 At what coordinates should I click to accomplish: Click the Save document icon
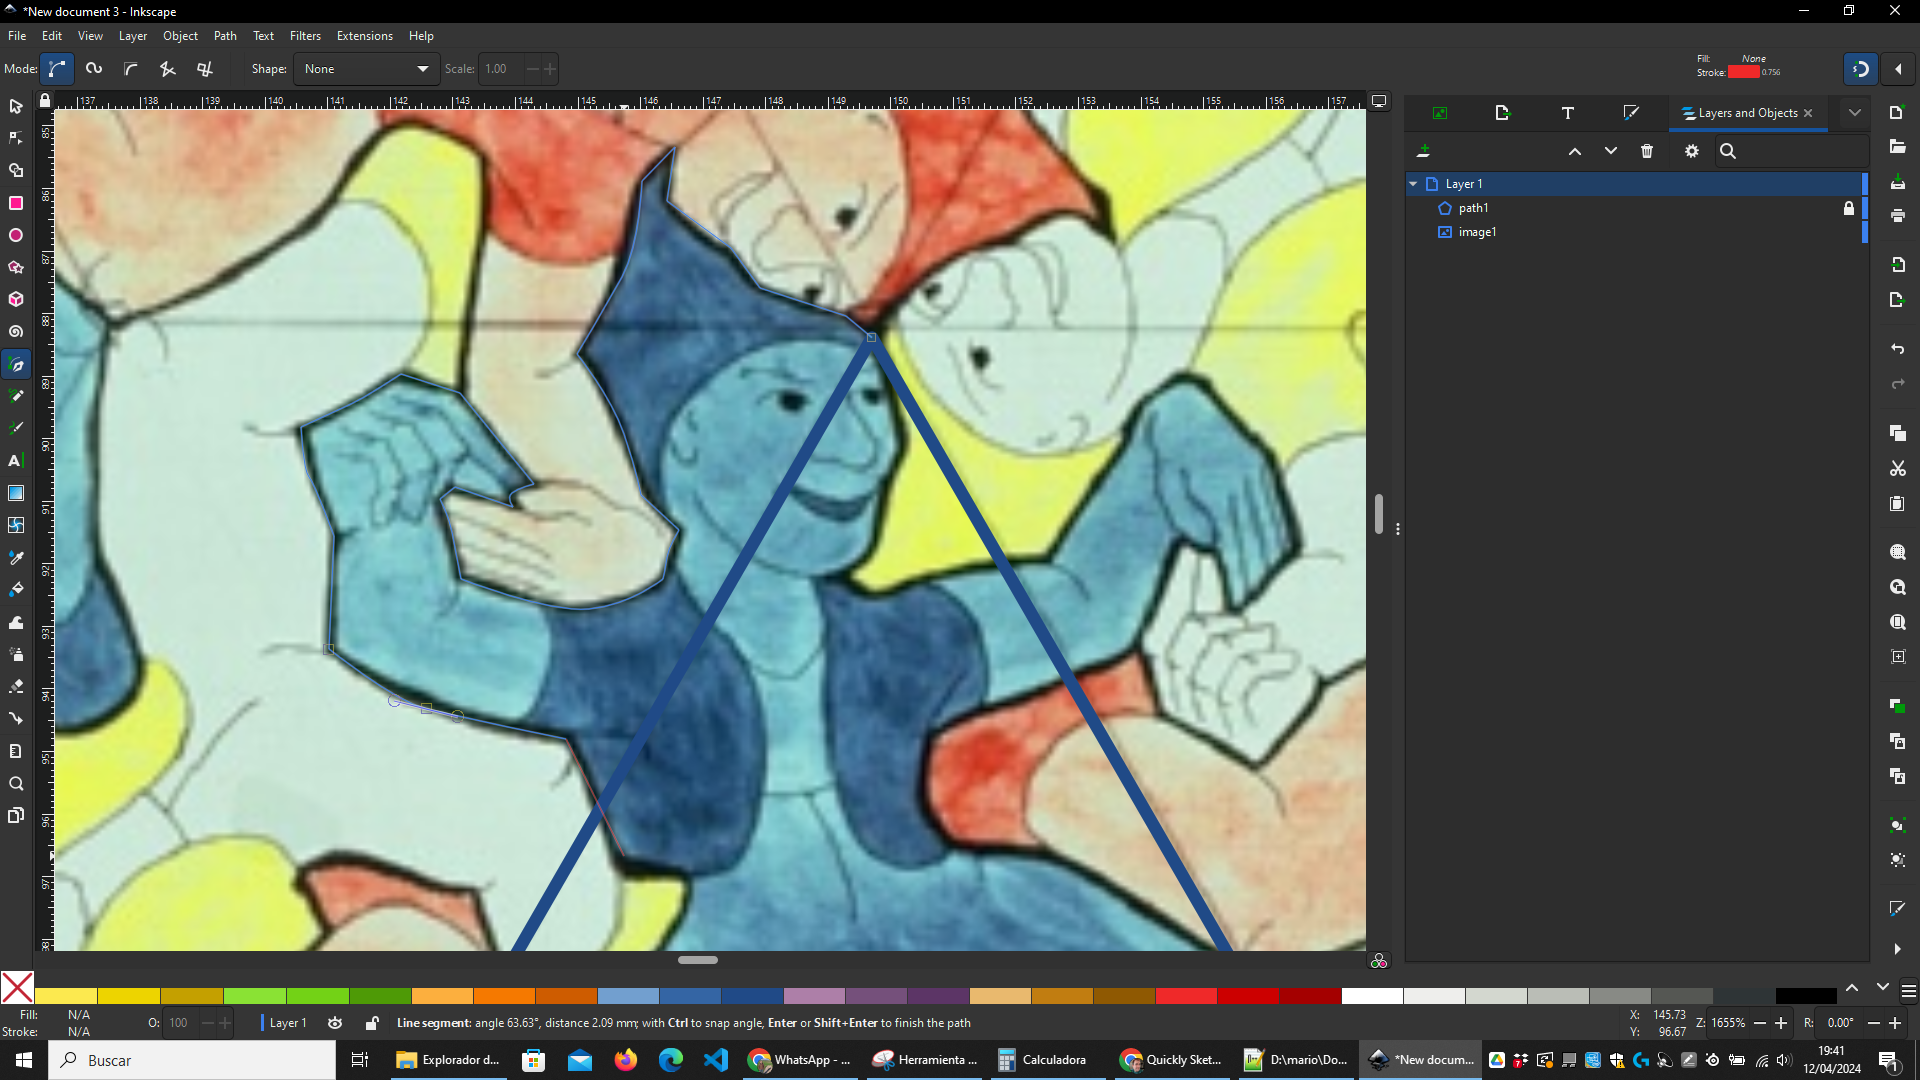point(1898,183)
